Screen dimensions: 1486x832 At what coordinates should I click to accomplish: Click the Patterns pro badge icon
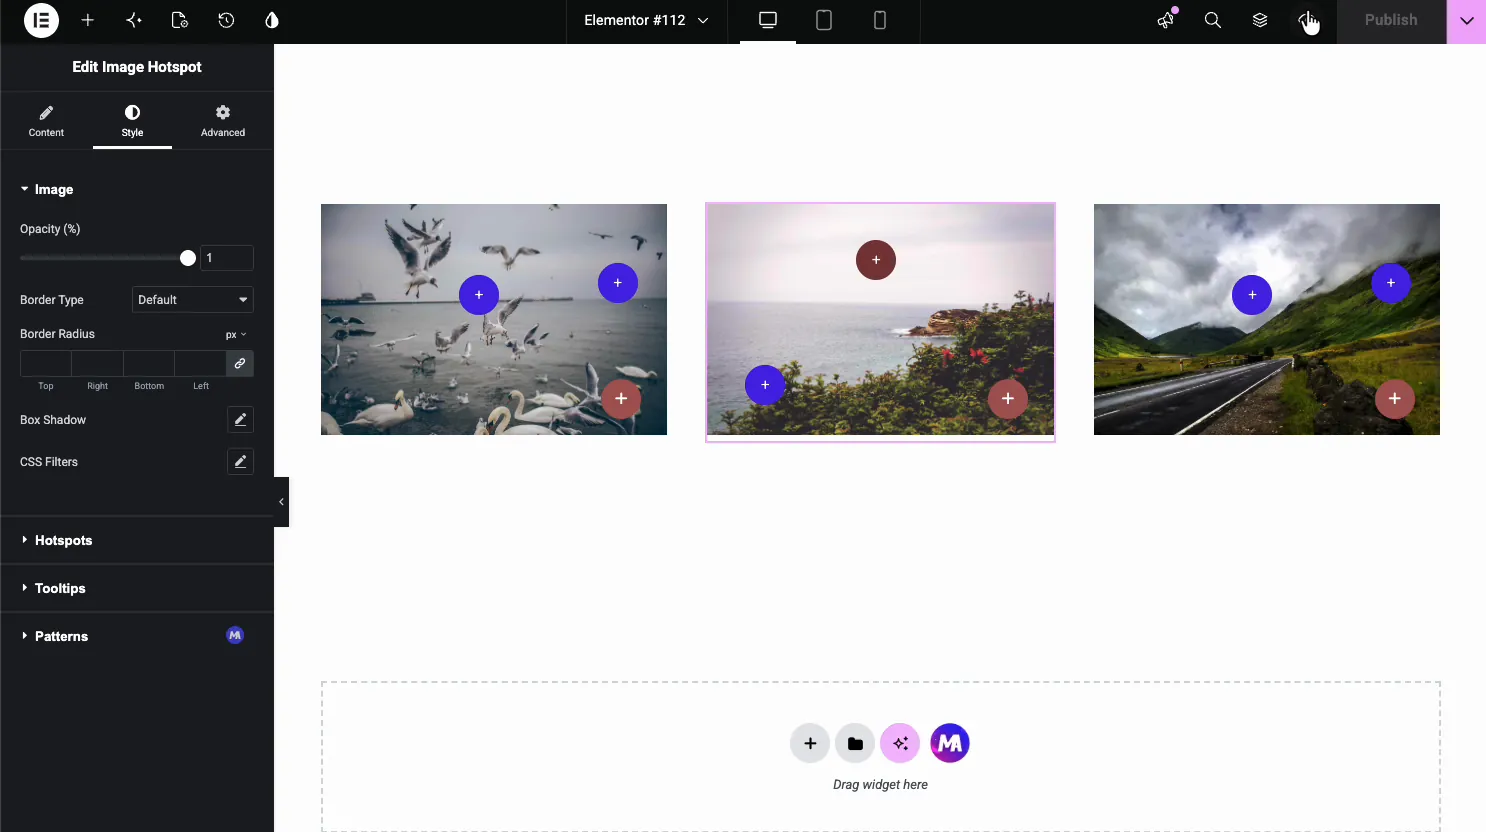click(235, 635)
